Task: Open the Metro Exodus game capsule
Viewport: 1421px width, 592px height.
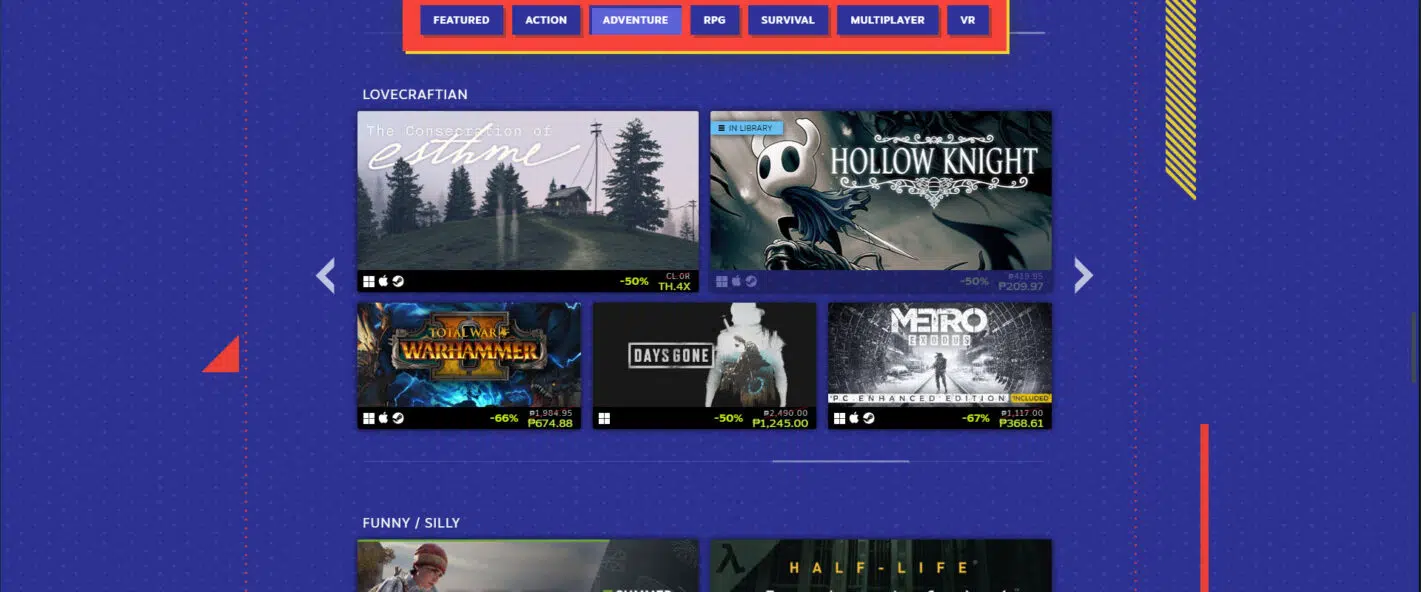Action: tap(940, 366)
